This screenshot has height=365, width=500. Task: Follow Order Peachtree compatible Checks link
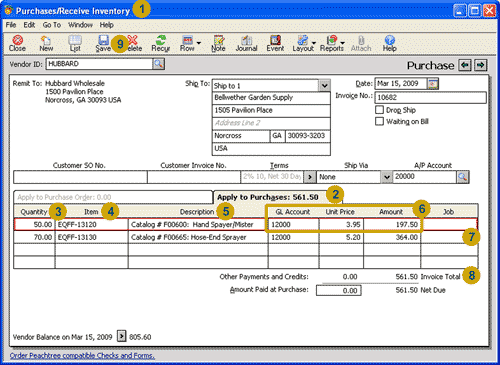coord(82,356)
